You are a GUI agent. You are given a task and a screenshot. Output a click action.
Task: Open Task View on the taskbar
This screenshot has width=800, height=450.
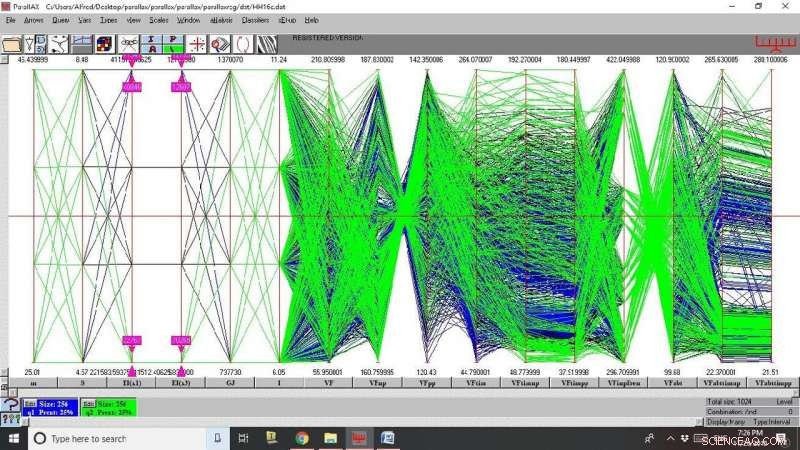click(243, 438)
